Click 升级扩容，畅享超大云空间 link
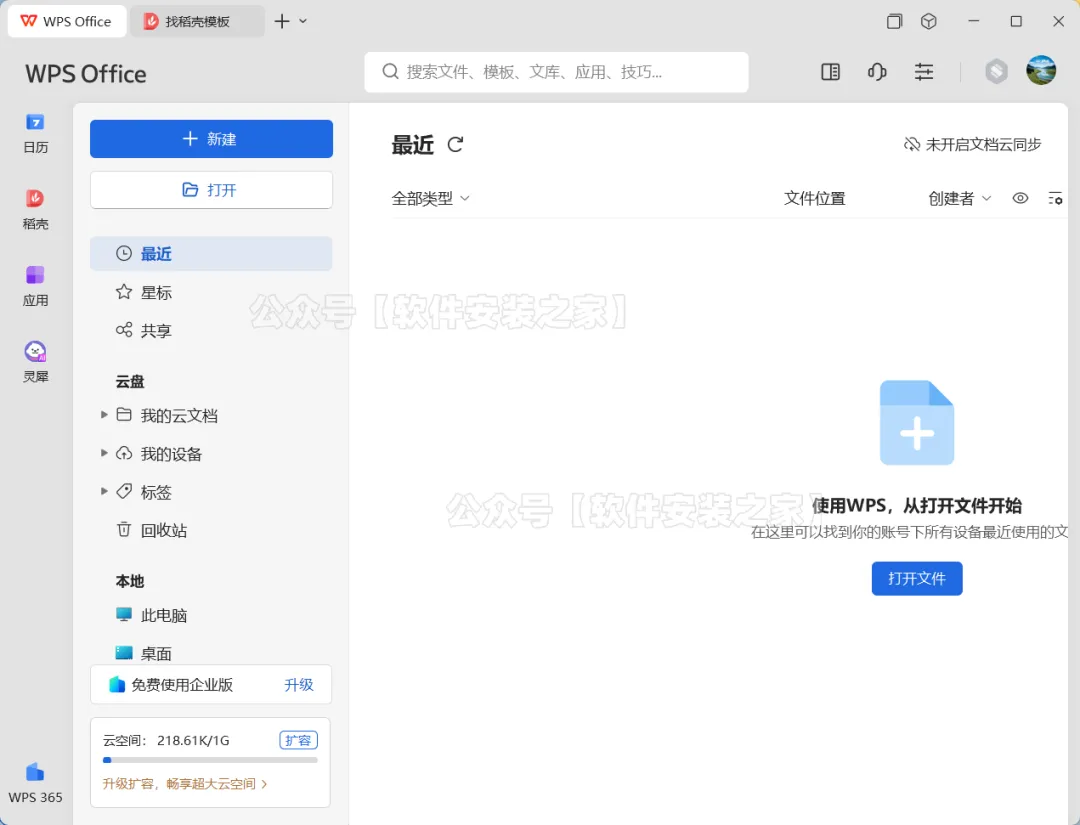Viewport: 1080px width, 825px height. click(185, 784)
